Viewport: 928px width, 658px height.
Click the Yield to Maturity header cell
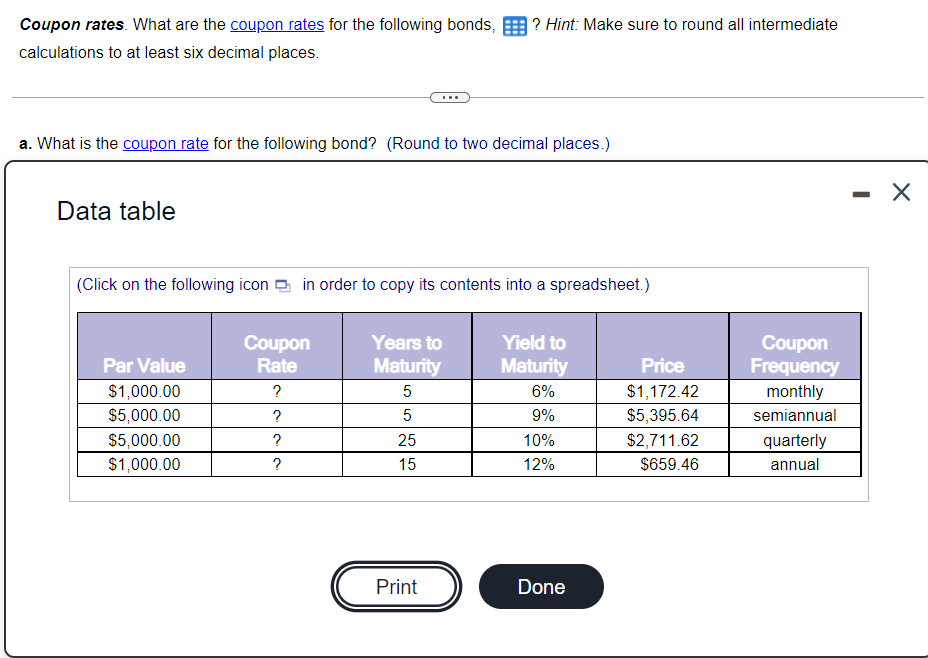pyautogui.click(x=533, y=346)
